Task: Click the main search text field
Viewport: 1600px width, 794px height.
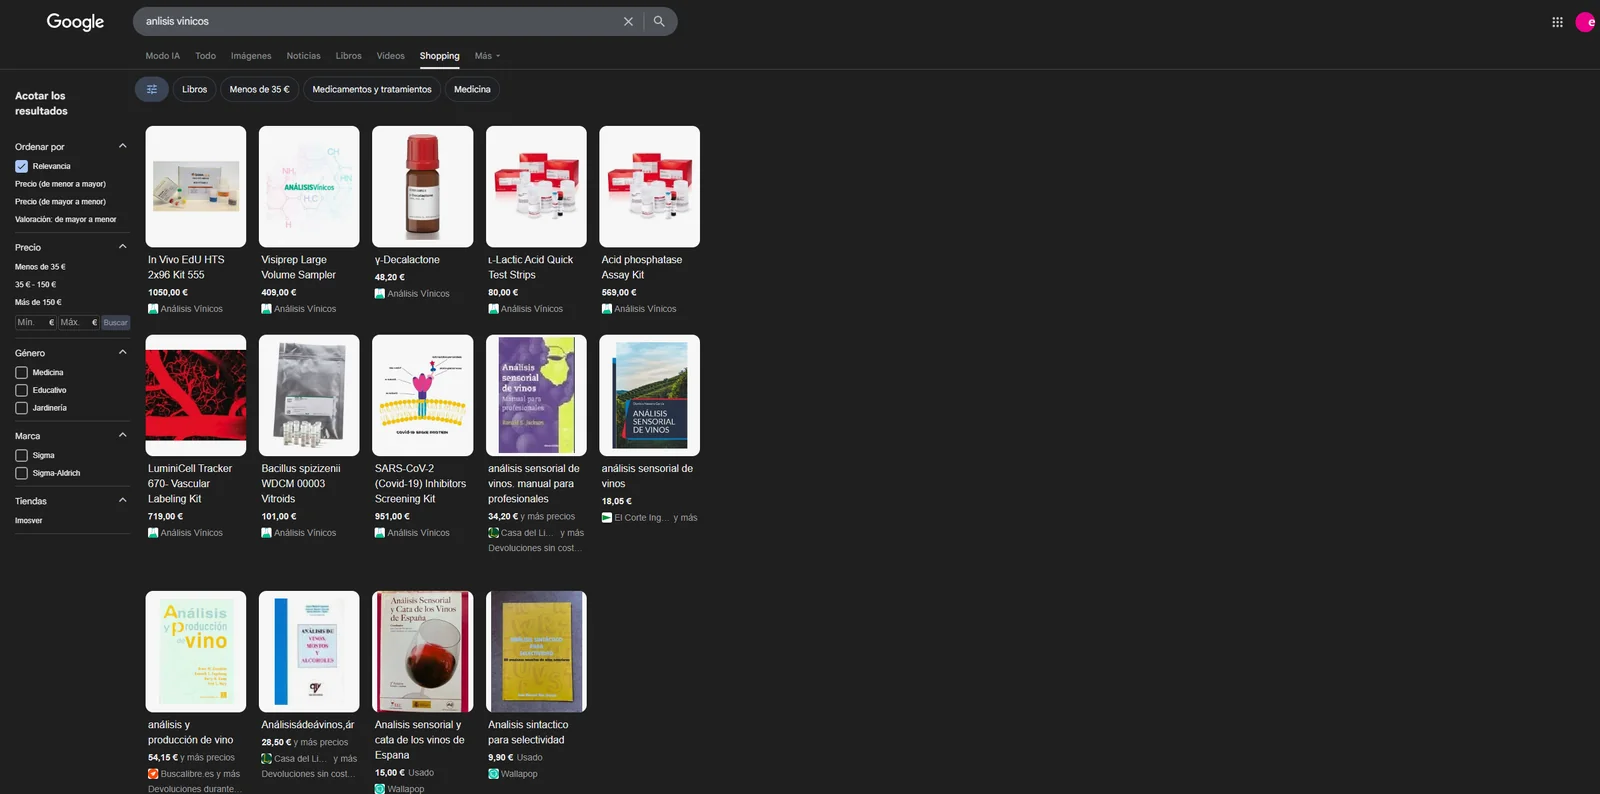Action: click(x=380, y=21)
